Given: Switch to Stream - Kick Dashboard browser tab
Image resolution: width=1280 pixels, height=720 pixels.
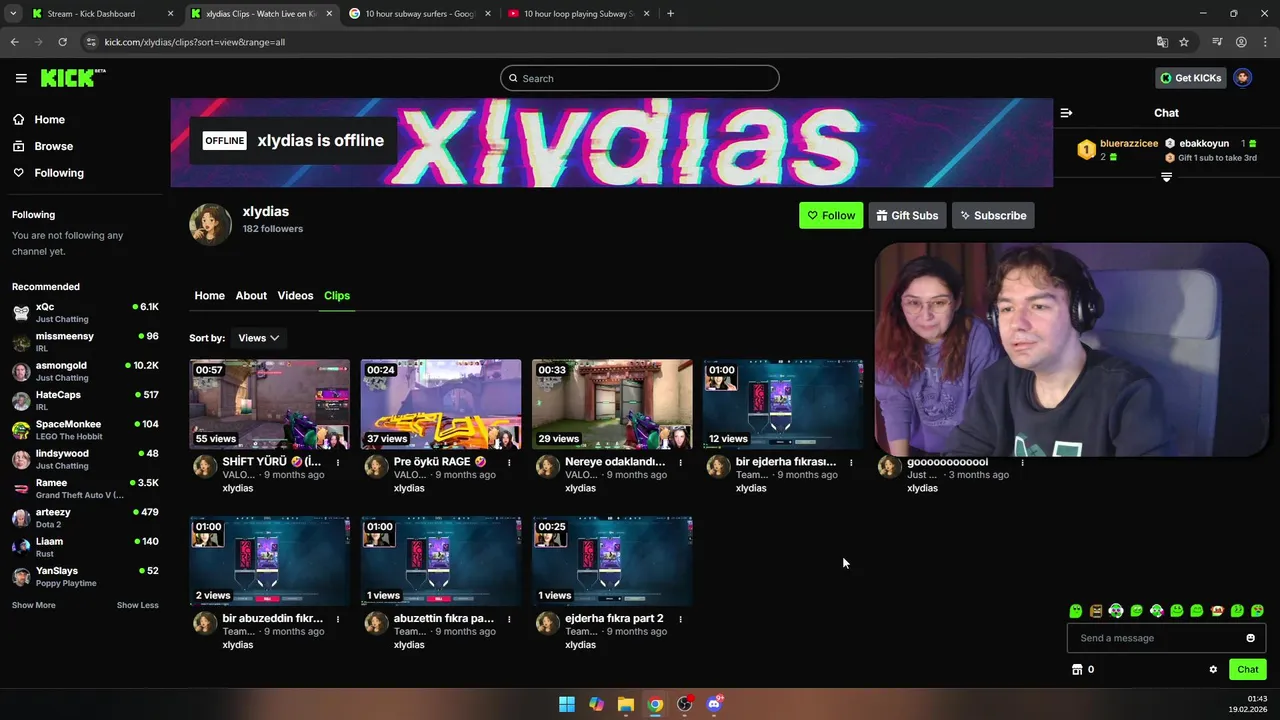Looking at the screenshot, I should tap(102, 14).
